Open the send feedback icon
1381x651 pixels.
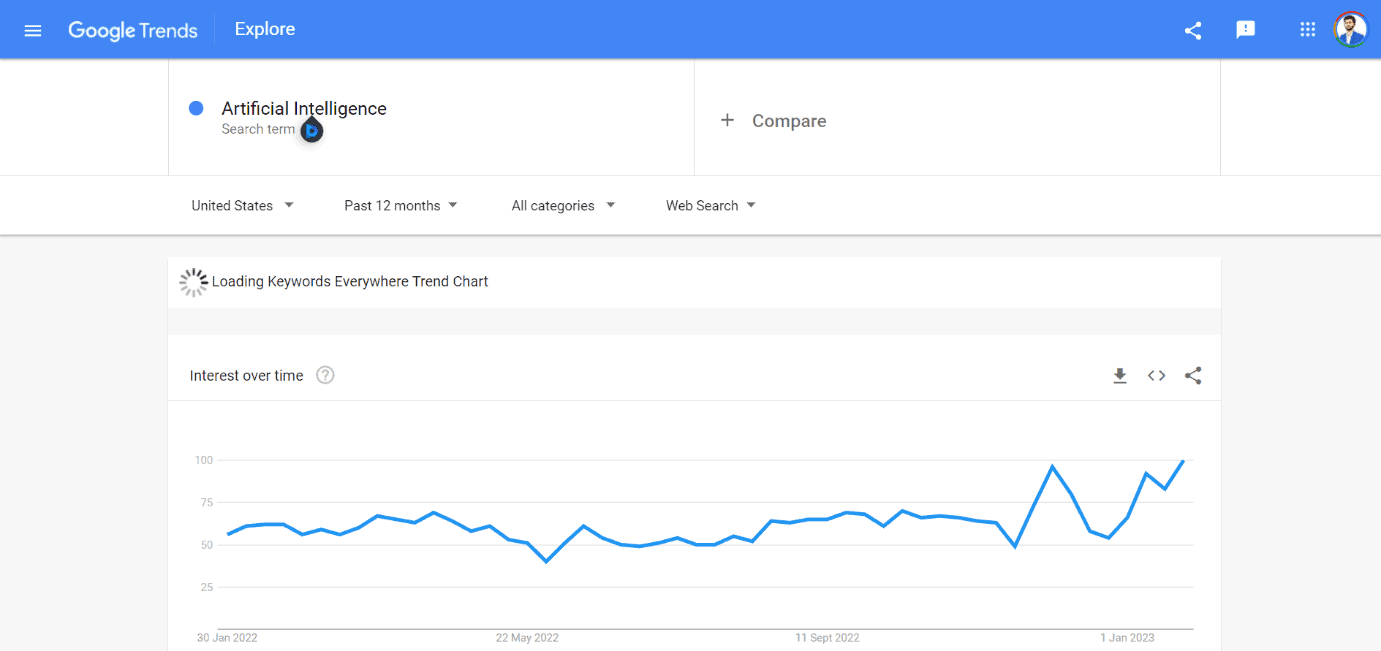point(1245,30)
